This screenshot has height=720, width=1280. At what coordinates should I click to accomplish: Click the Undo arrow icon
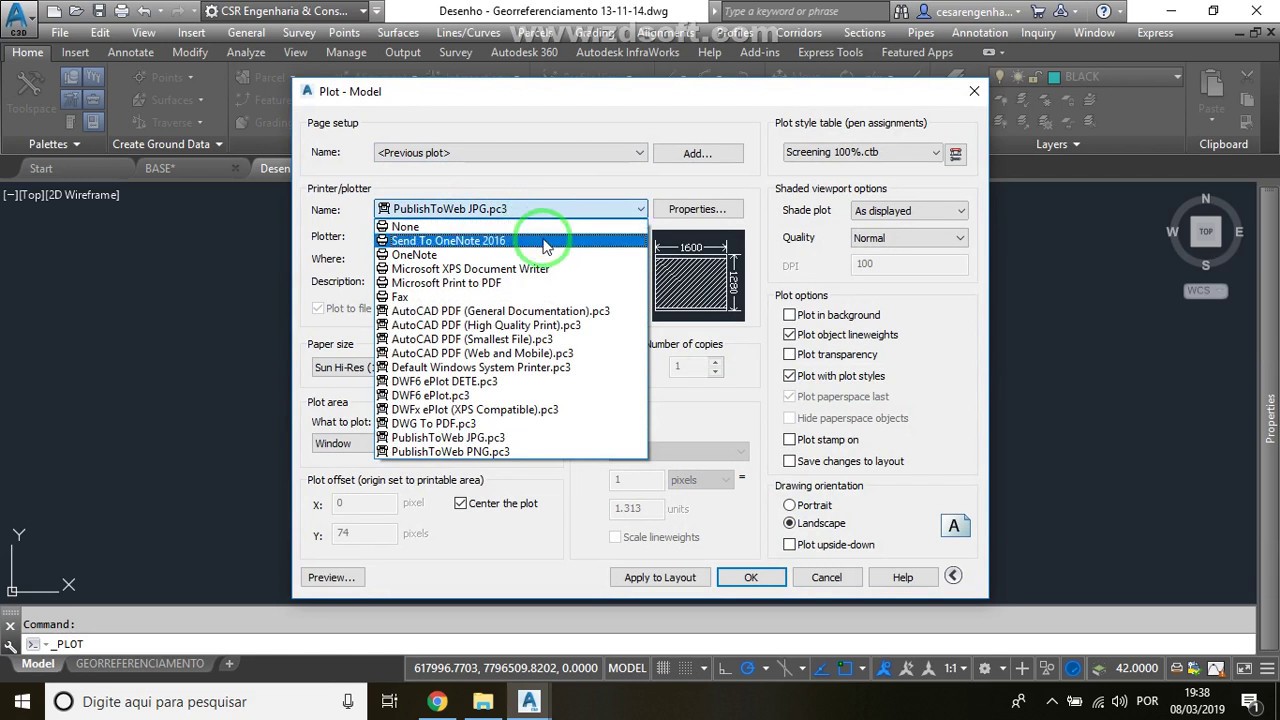tap(145, 12)
